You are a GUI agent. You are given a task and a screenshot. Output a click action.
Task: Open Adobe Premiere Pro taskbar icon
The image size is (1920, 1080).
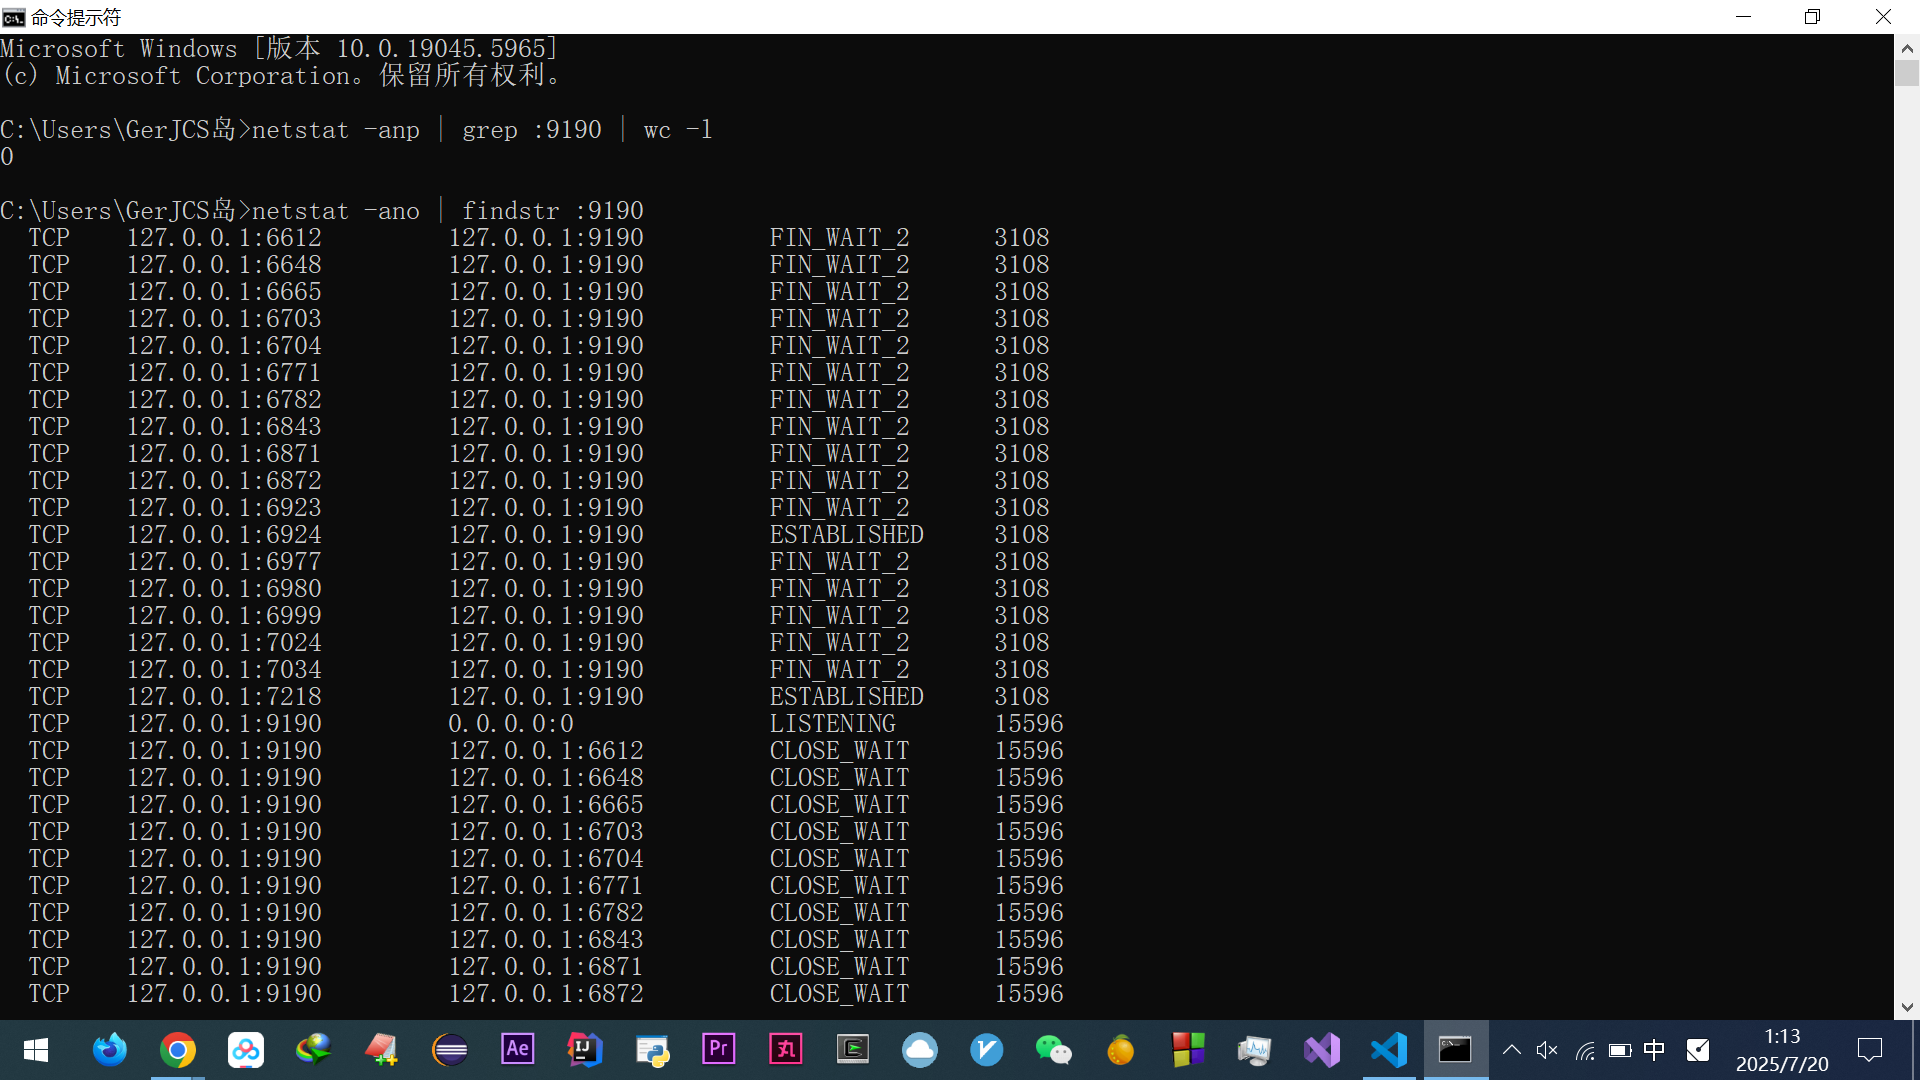click(x=718, y=1050)
